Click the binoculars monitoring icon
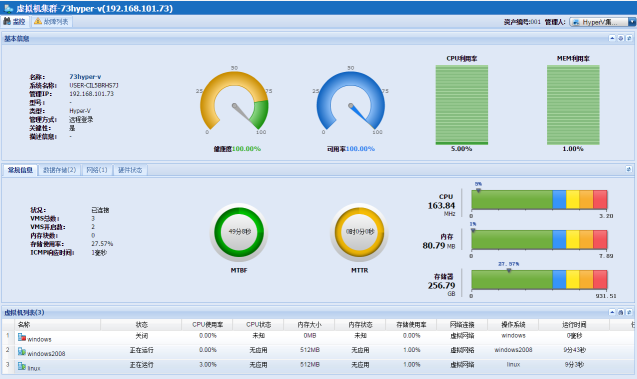The width and height of the screenshot is (637, 379). [x=7, y=21]
